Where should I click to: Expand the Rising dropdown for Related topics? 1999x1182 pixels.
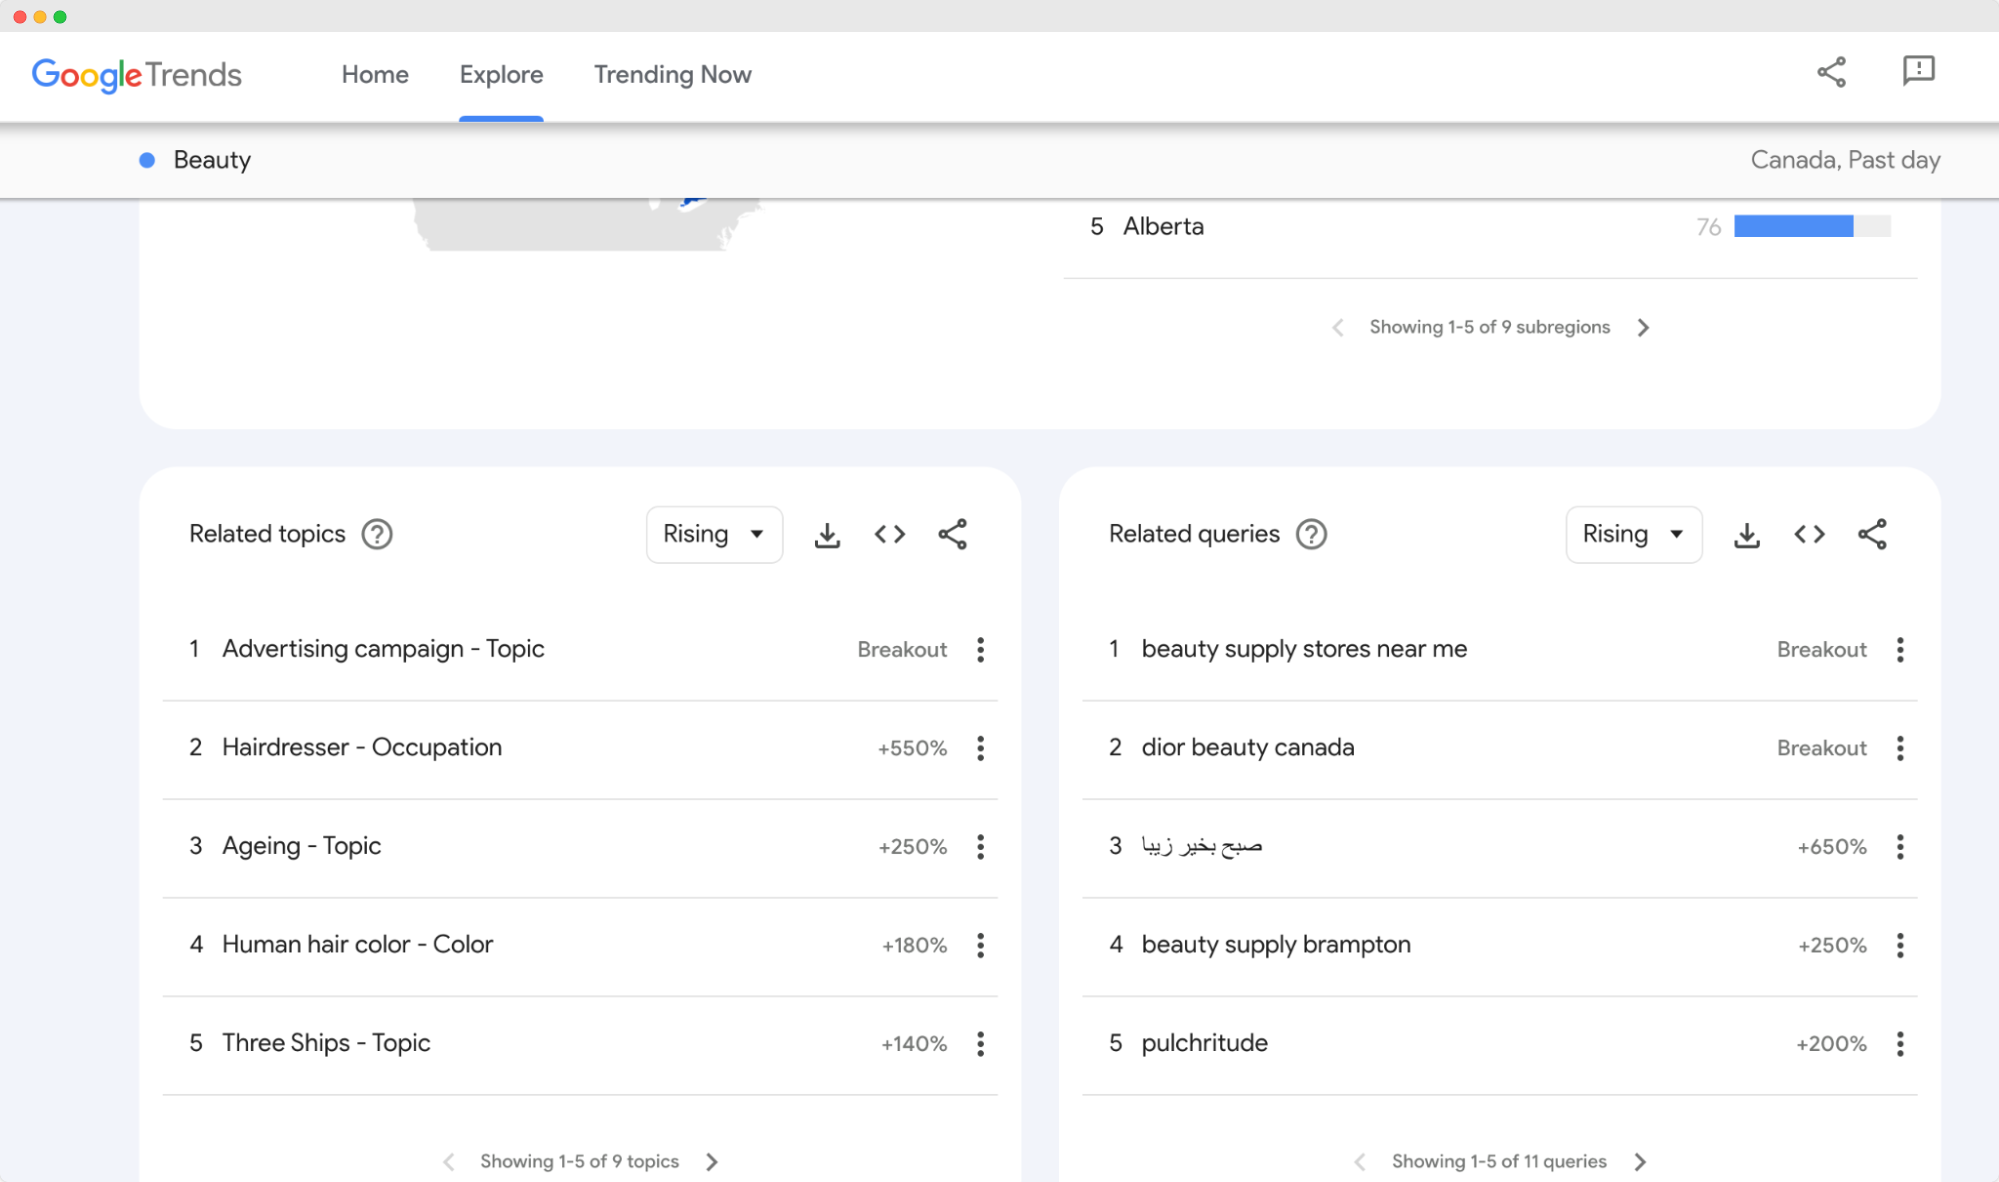click(x=712, y=533)
